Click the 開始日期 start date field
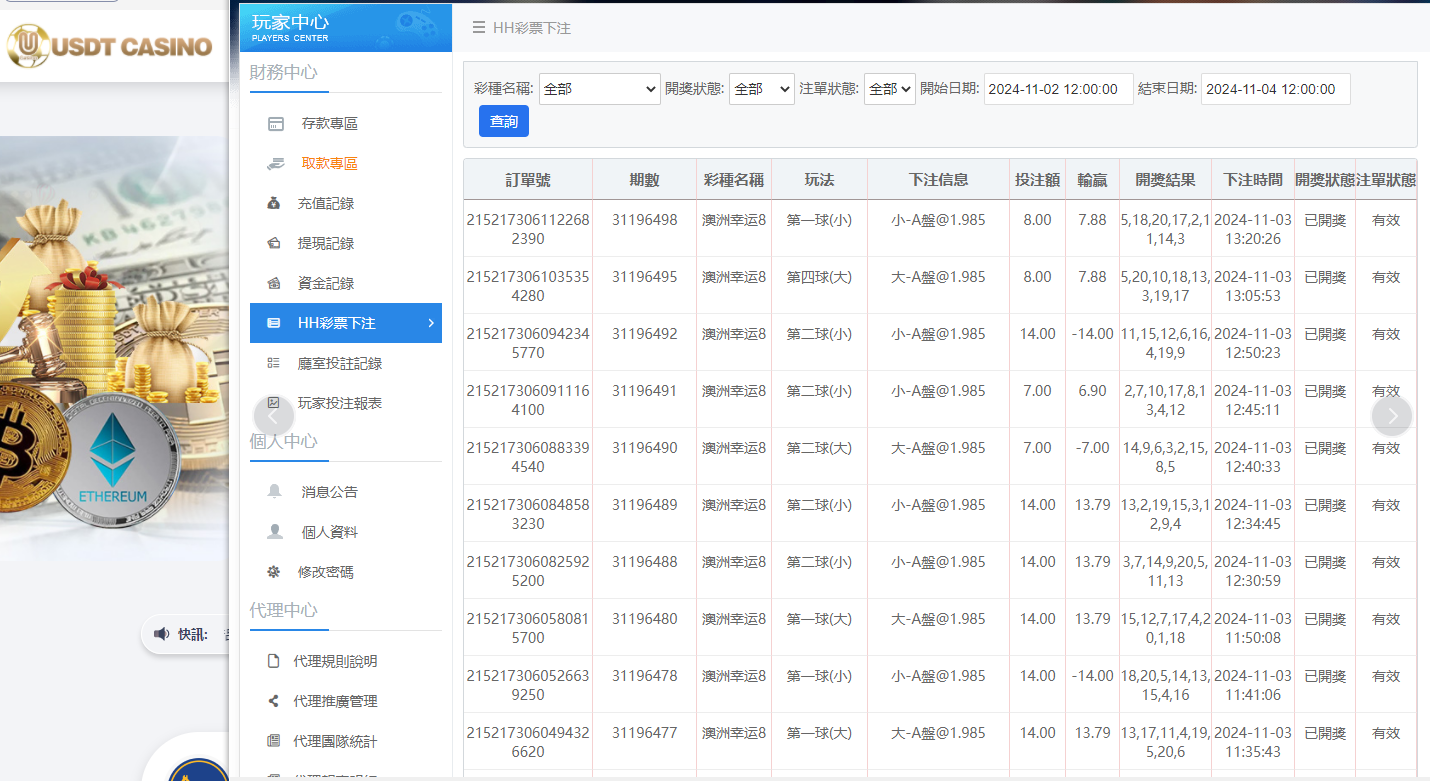Screen dimensions: 1430x781 coord(1058,88)
